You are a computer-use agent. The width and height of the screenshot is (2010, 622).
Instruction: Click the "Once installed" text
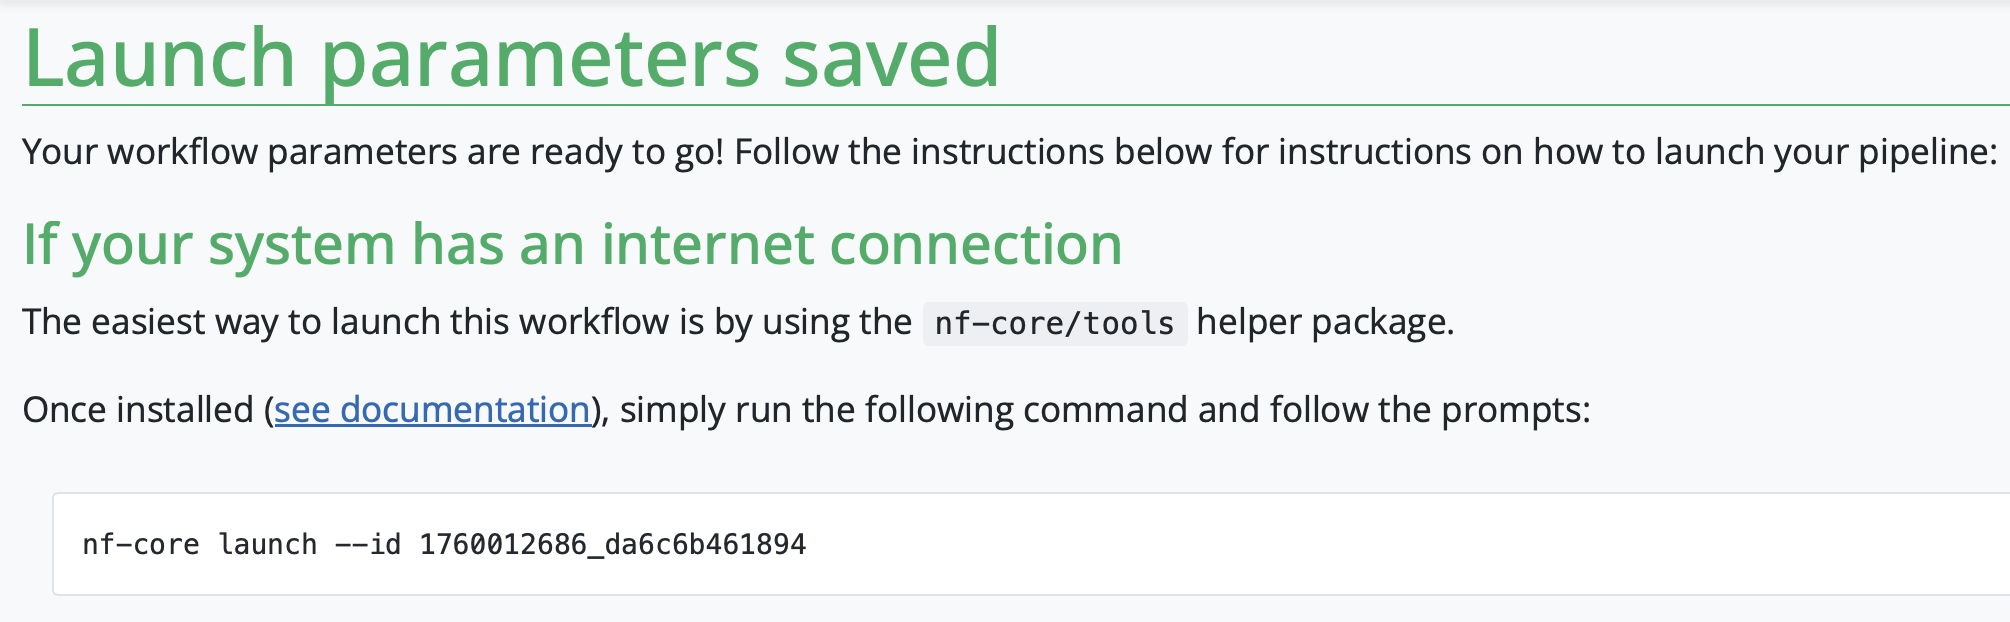click(x=138, y=410)
